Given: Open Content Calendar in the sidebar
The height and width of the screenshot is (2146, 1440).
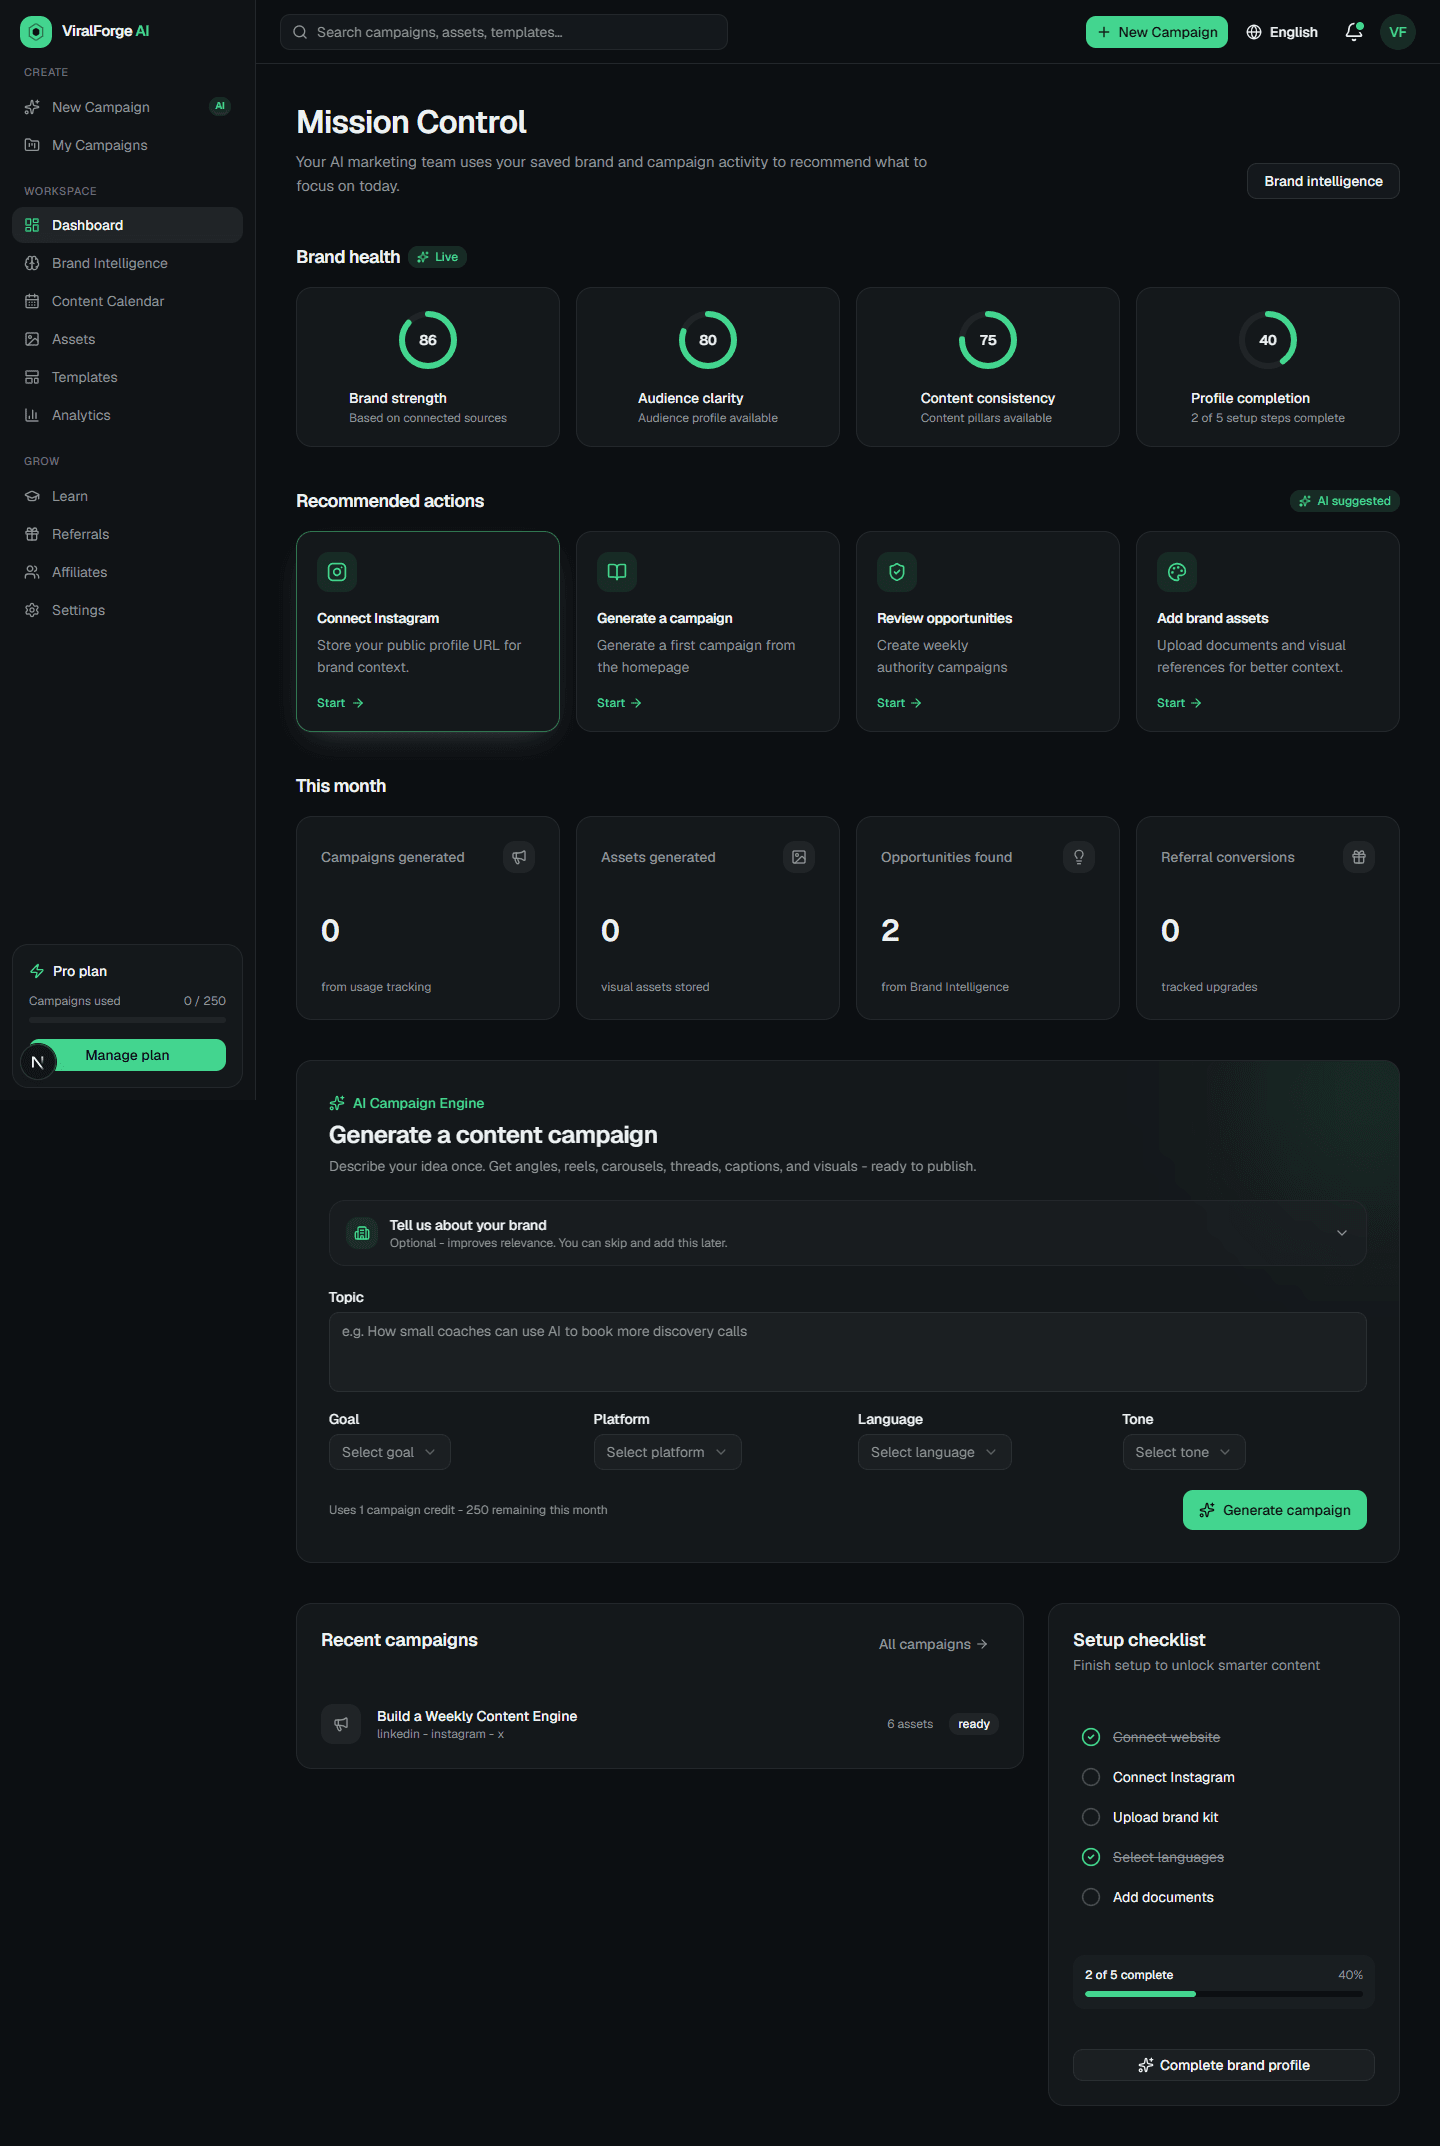Looking at the screenshot, I should (127, 301).
